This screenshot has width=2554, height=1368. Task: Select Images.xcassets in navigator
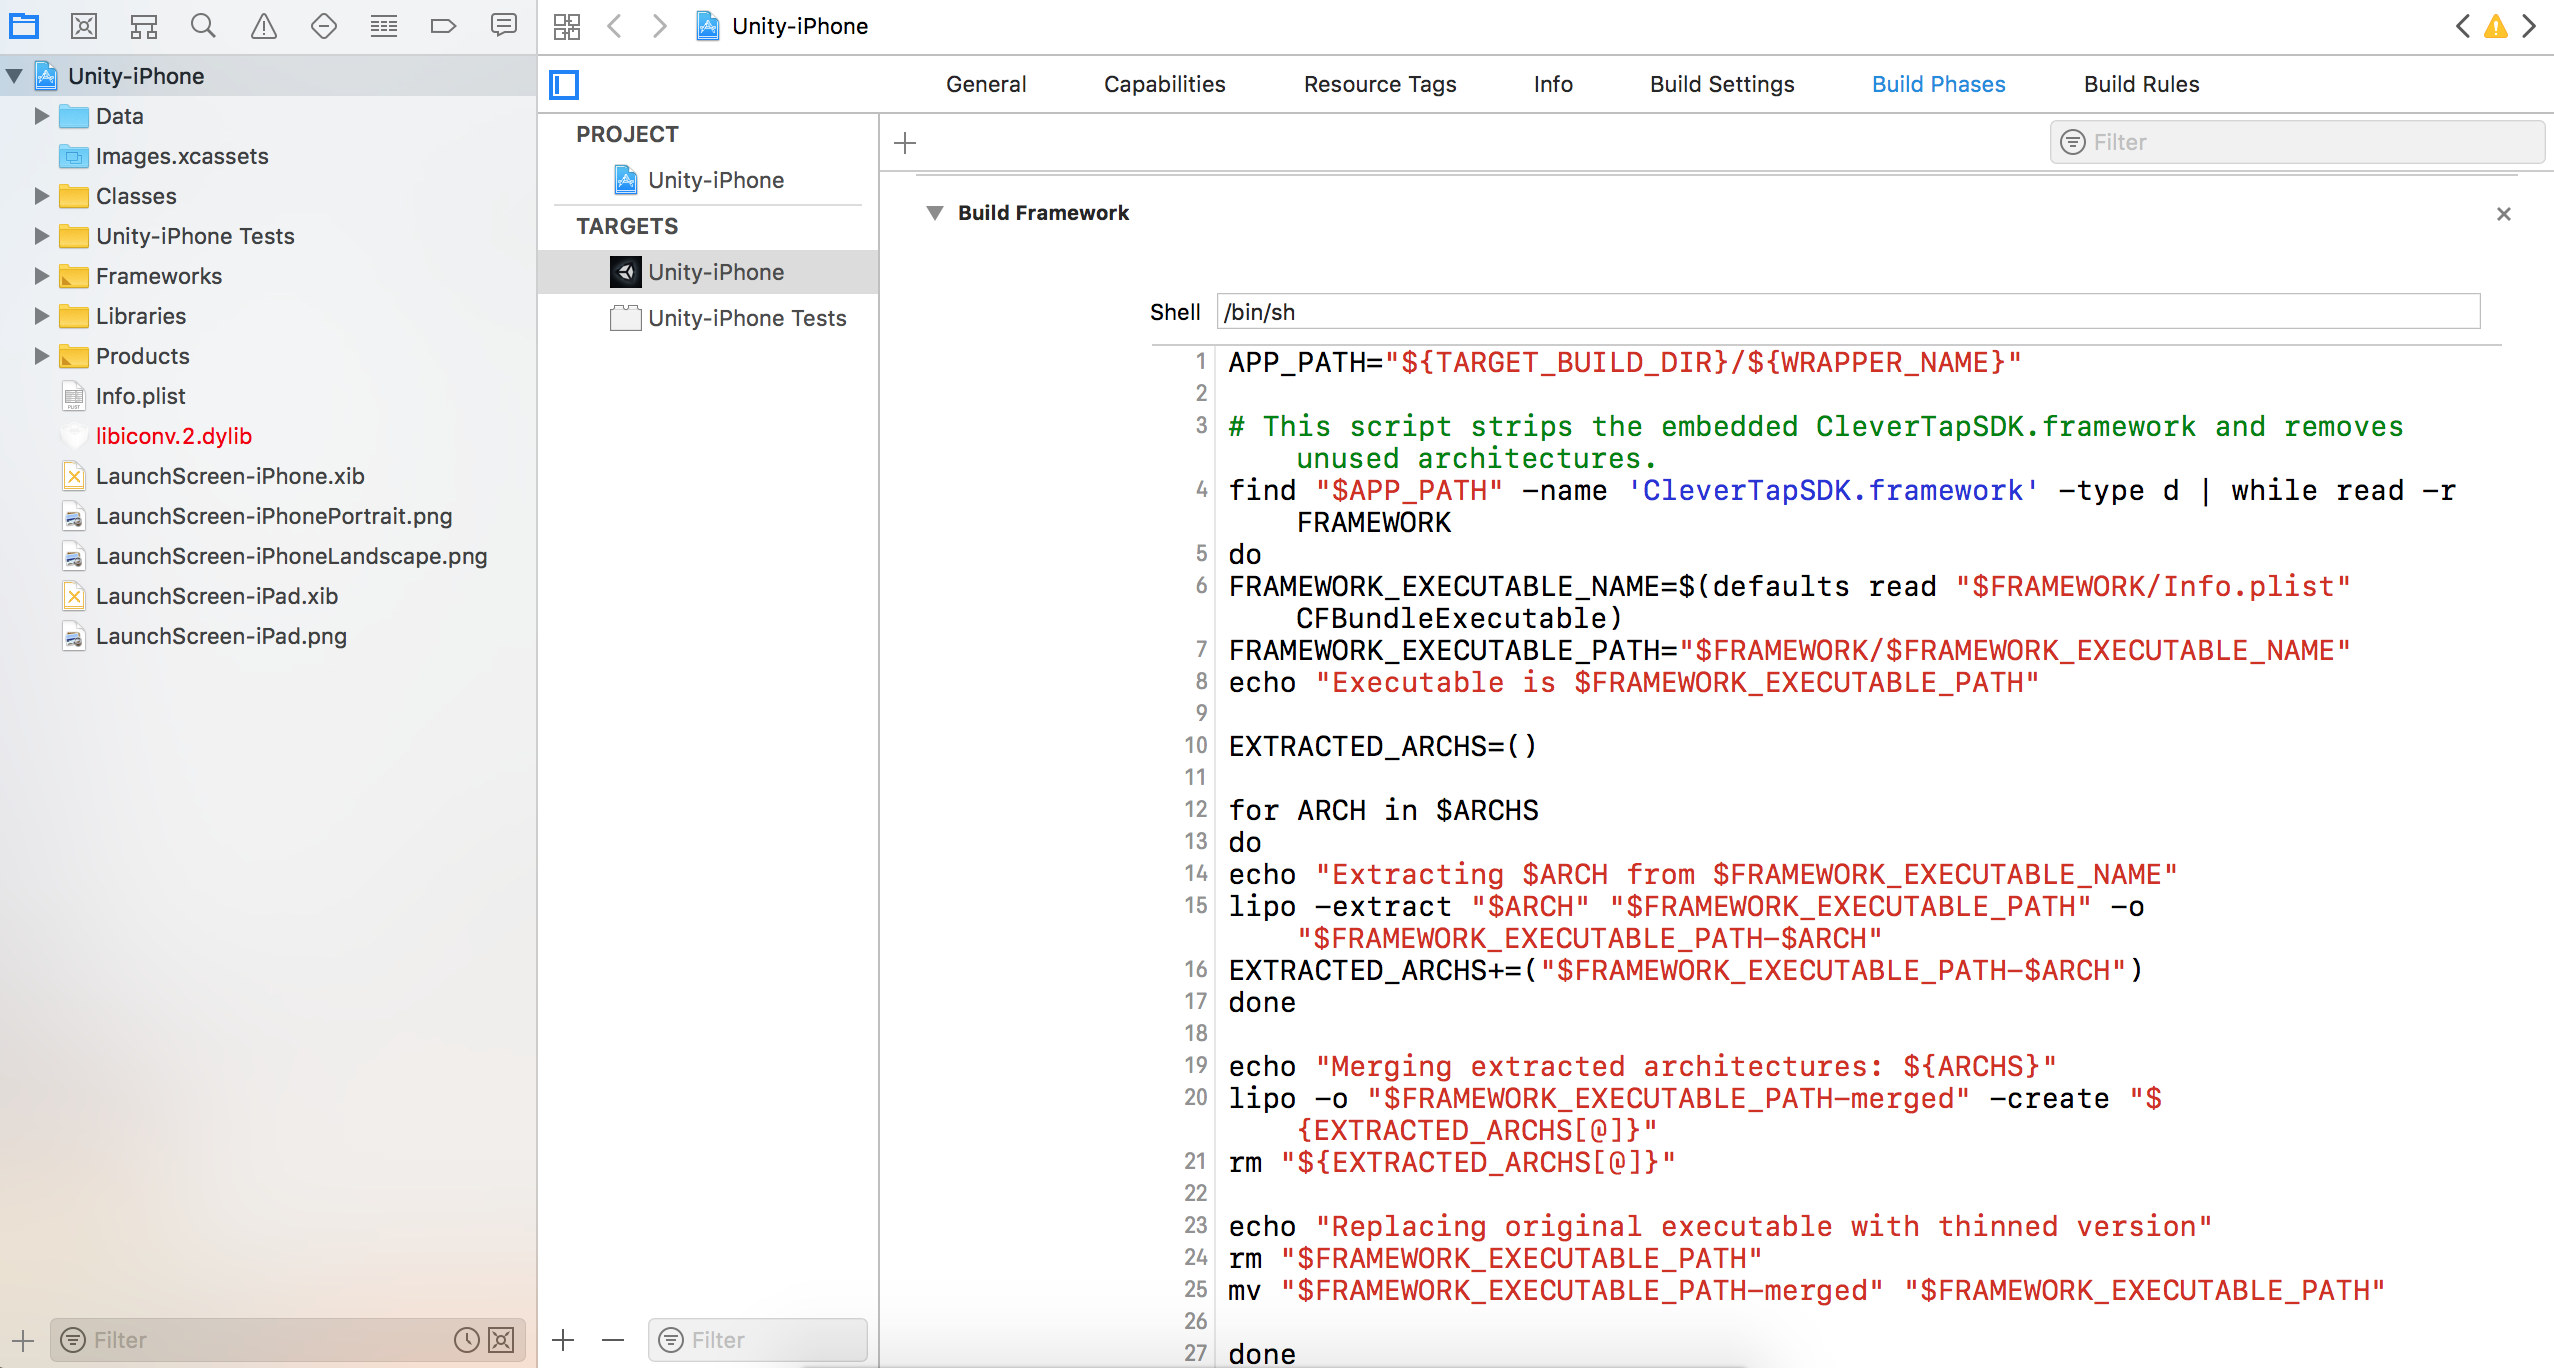pyautogui.click(x=182, y=156)
